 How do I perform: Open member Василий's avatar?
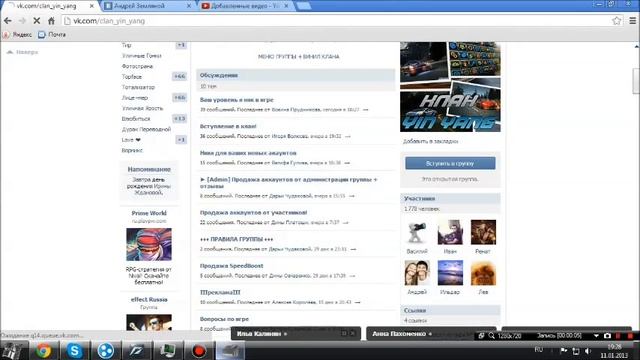point(417,232)
